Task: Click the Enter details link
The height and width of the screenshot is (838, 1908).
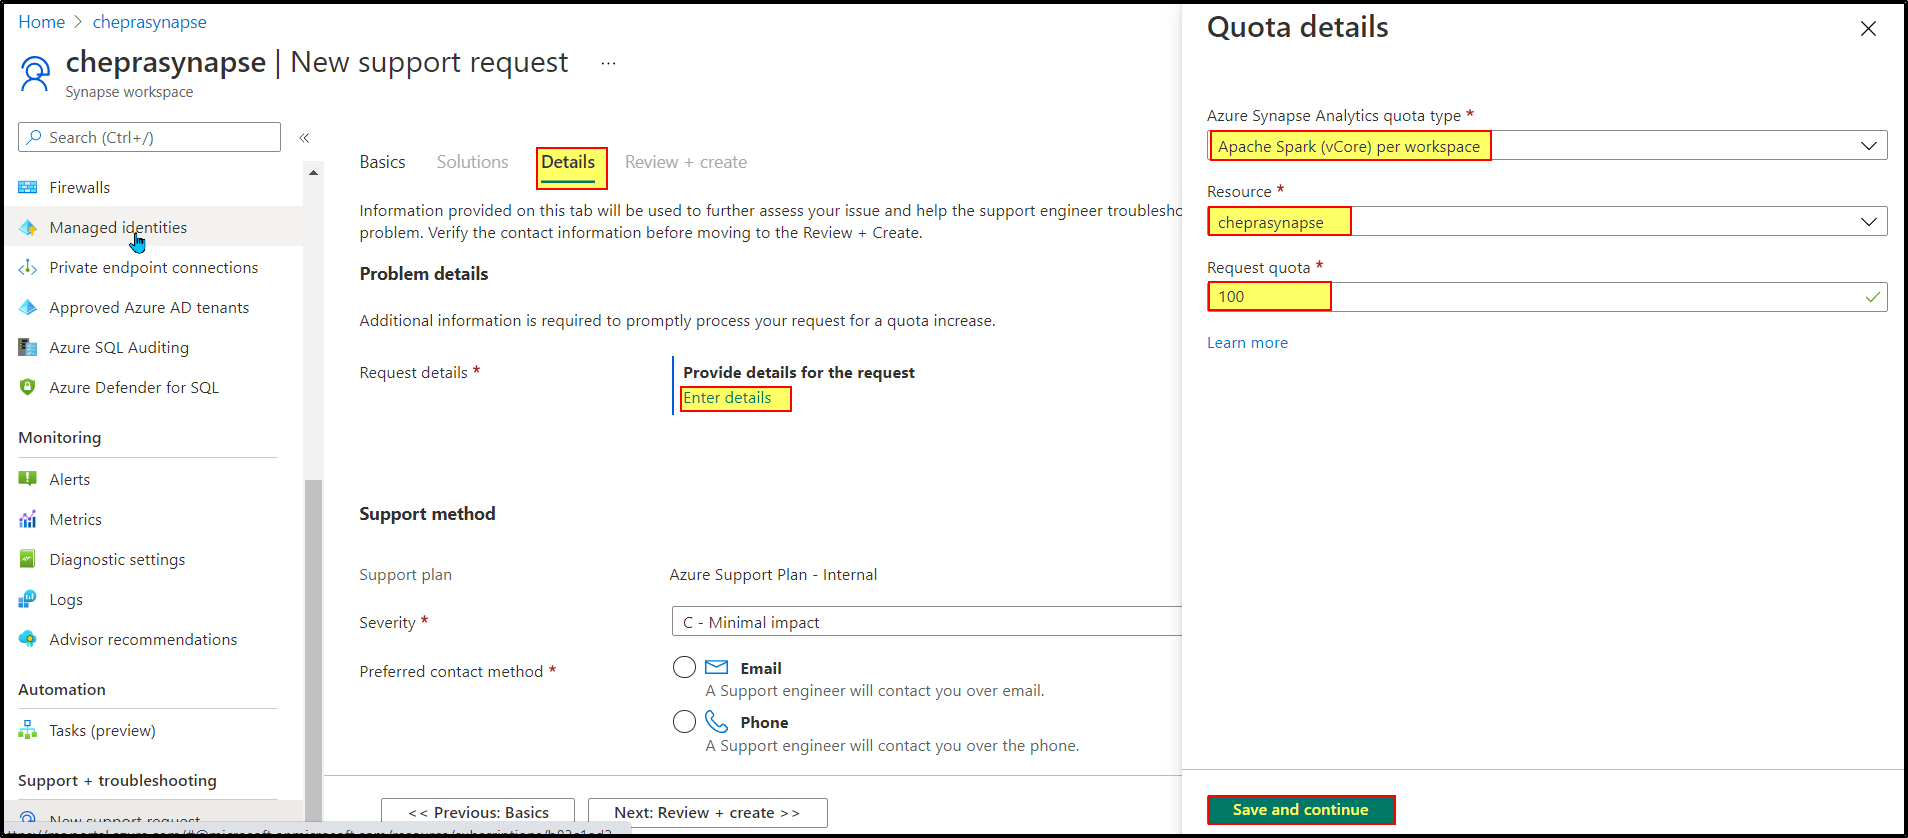Action: [x=727, y=398]
